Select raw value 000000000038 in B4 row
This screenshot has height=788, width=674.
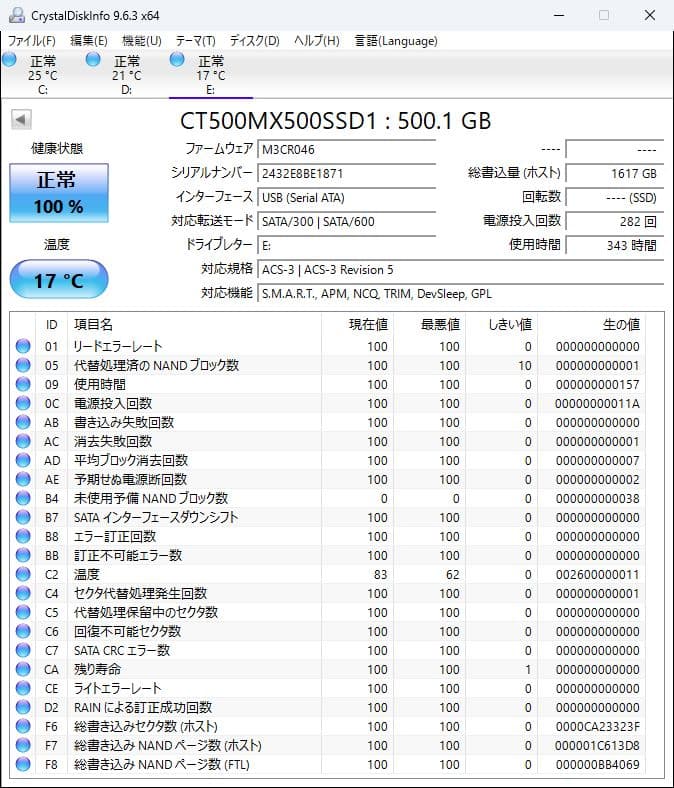pos(598,499)
